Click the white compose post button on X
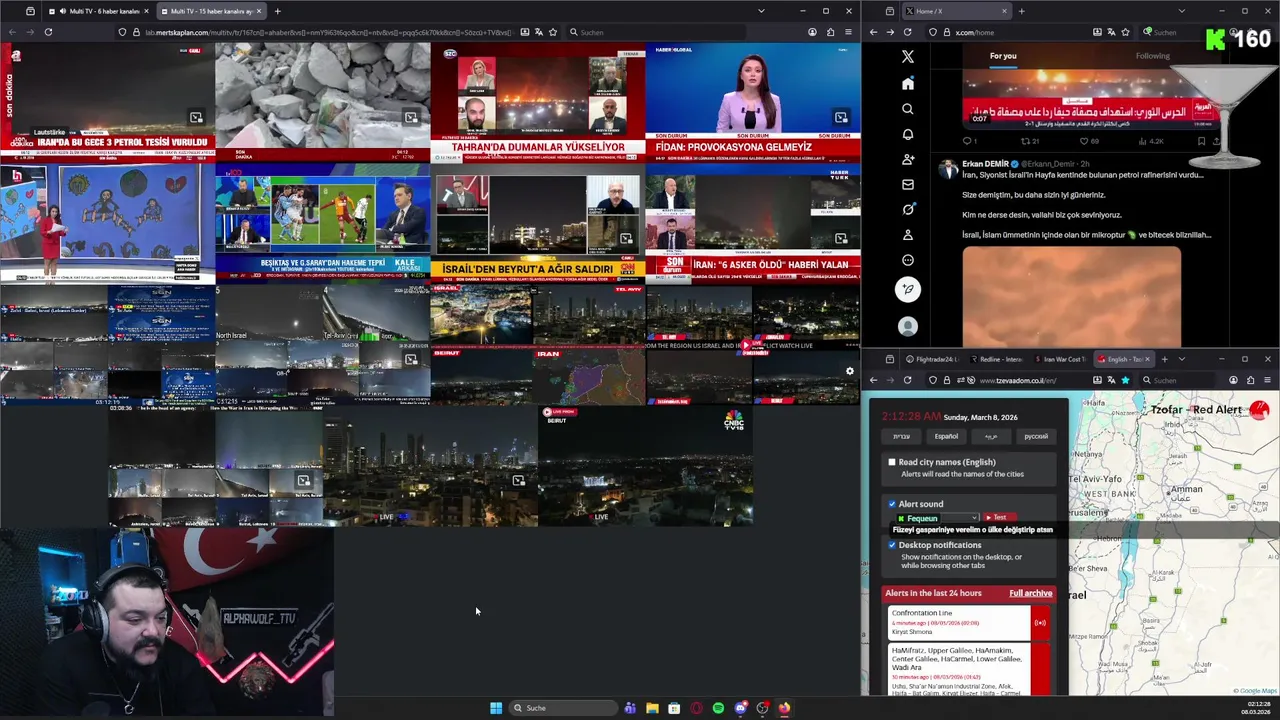The image size is (1280, 720). click(907, 289)
